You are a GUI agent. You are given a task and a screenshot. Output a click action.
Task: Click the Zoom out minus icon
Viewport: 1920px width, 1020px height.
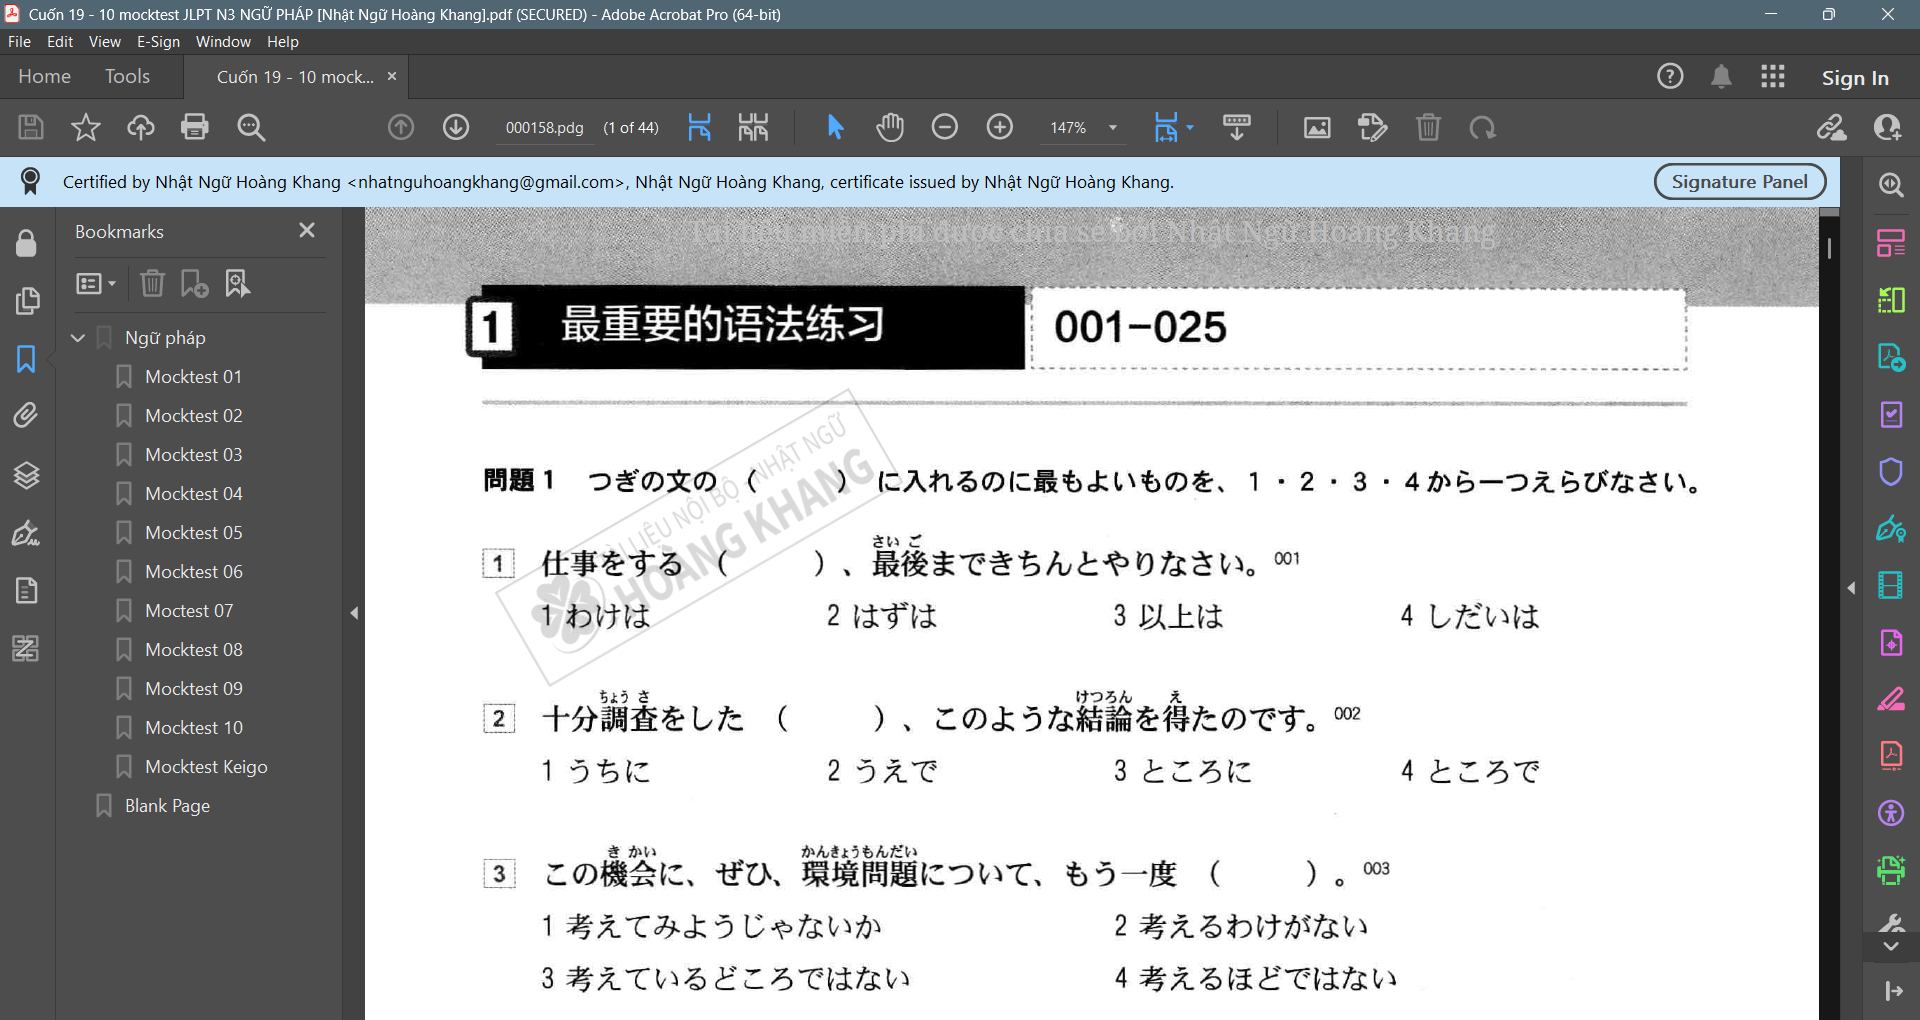(x=945, y=127)
